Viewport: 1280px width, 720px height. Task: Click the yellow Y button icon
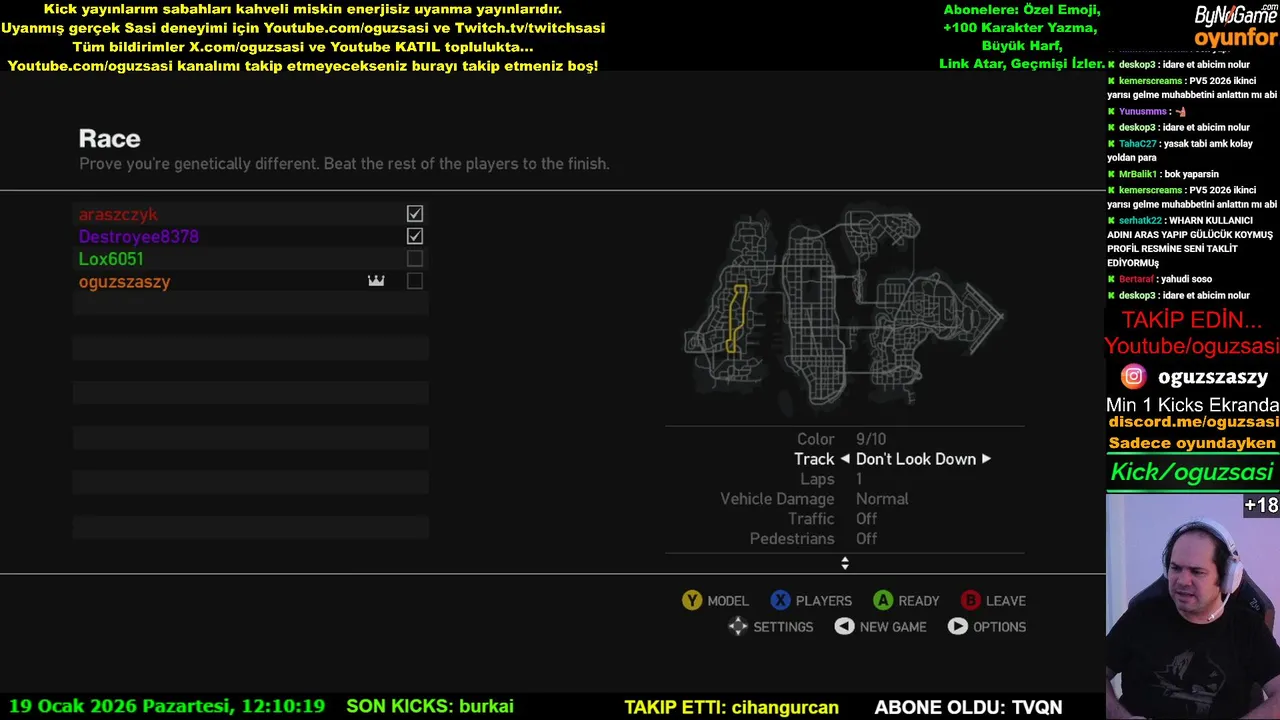tap(692, 600)
